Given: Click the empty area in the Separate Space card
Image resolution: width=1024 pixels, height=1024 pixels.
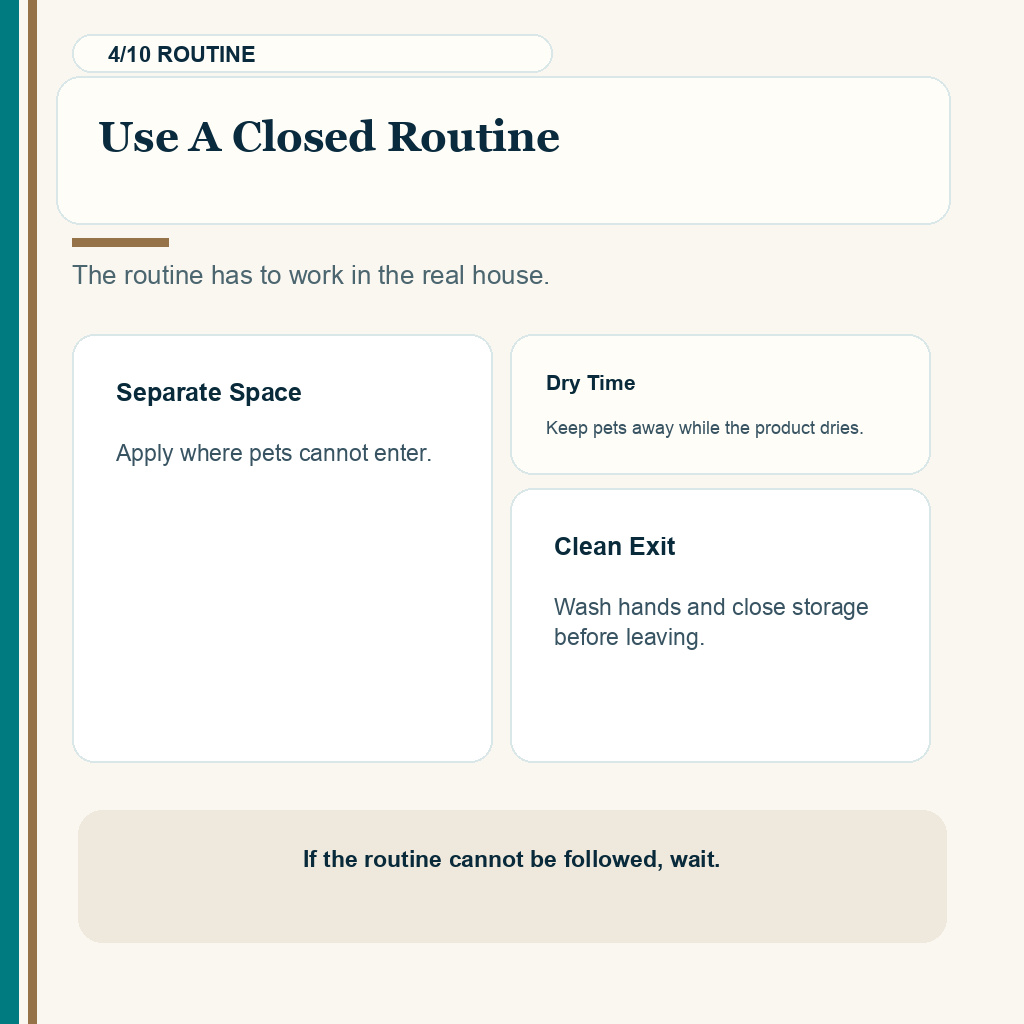Looking at the screenshot, I should pyautogui.click(x=282, y=614).
